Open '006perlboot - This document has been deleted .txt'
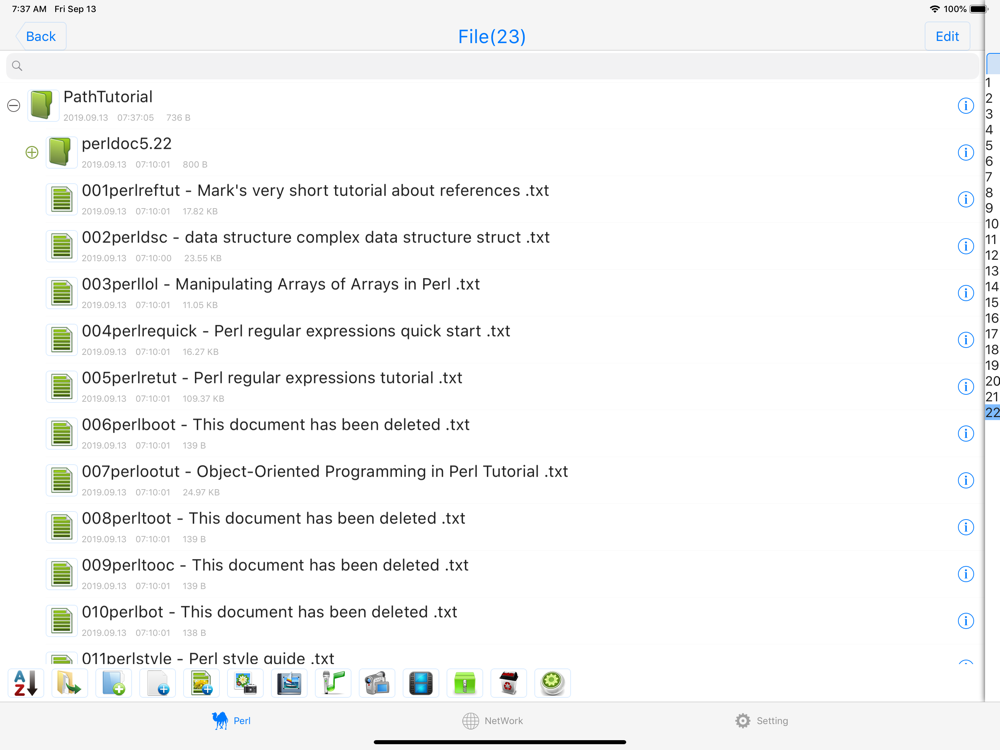1000x750 pixels. (x=491, y=434)
